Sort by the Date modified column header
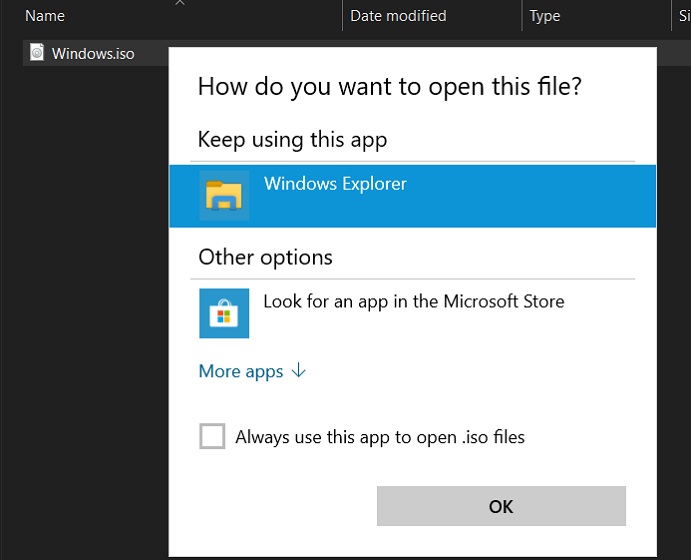The image size is (691, 560). click(398, 16)
